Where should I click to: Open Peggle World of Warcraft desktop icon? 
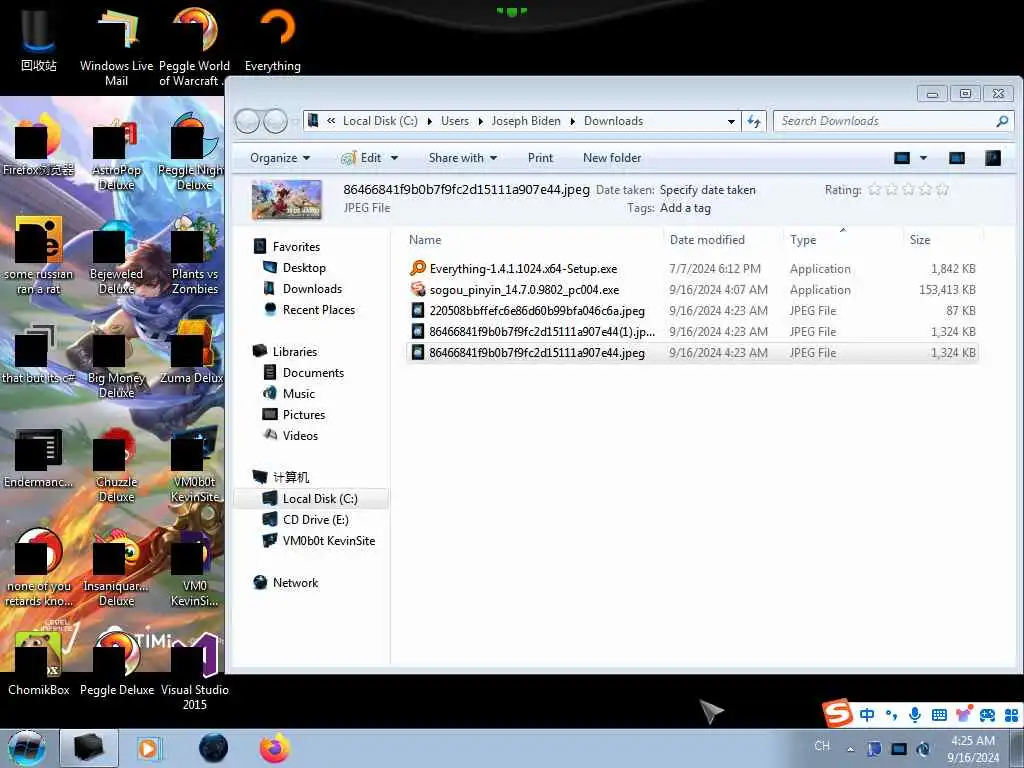pos(194,46)
